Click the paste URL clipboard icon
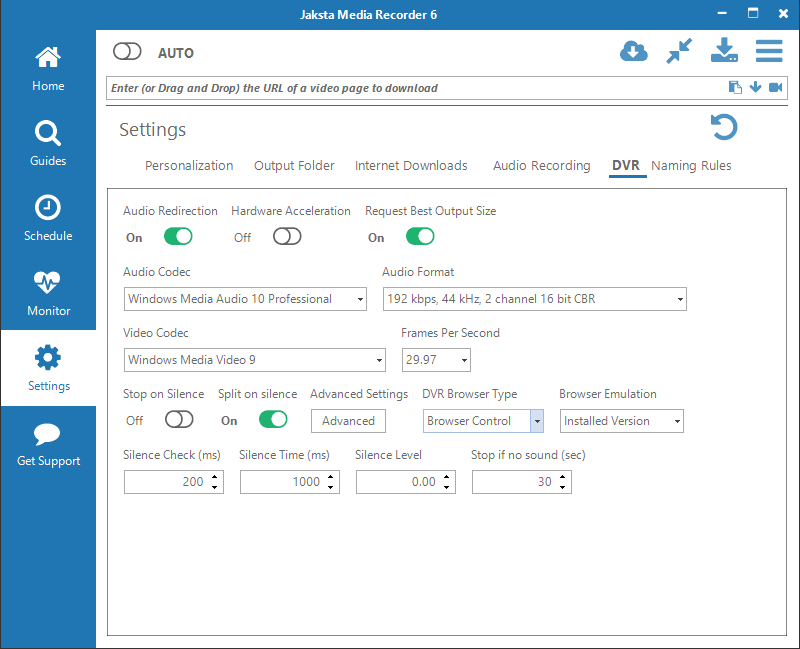Viewport: 800px width, 649px height. point(735,87)
